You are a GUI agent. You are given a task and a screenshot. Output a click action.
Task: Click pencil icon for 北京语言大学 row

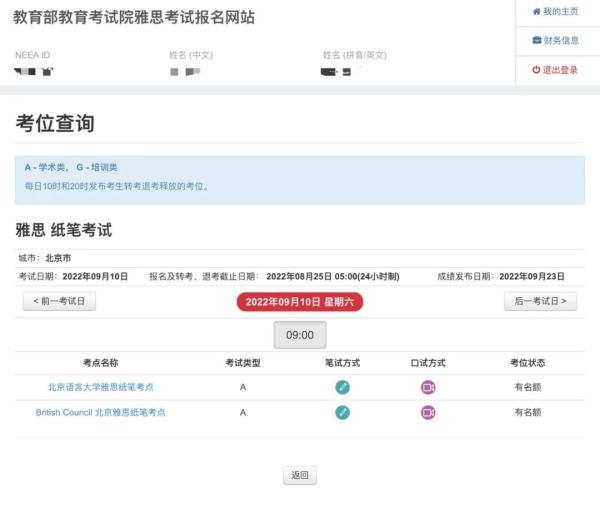(x=342, y=387)
